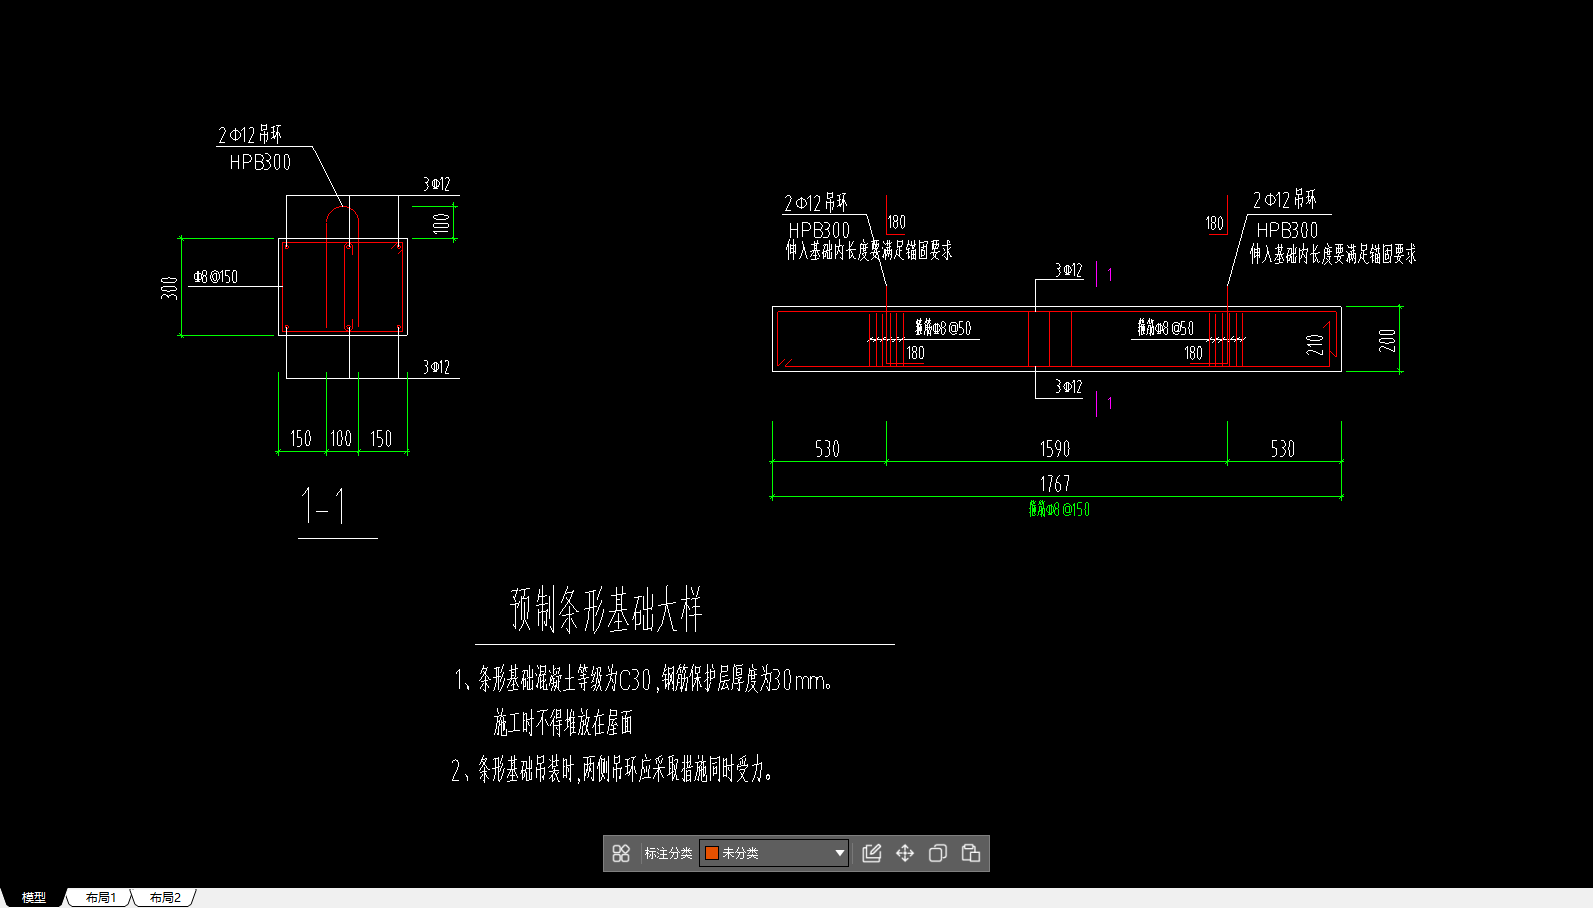
Task: Select the 1-1 section label
Action: tap(324, 506)
